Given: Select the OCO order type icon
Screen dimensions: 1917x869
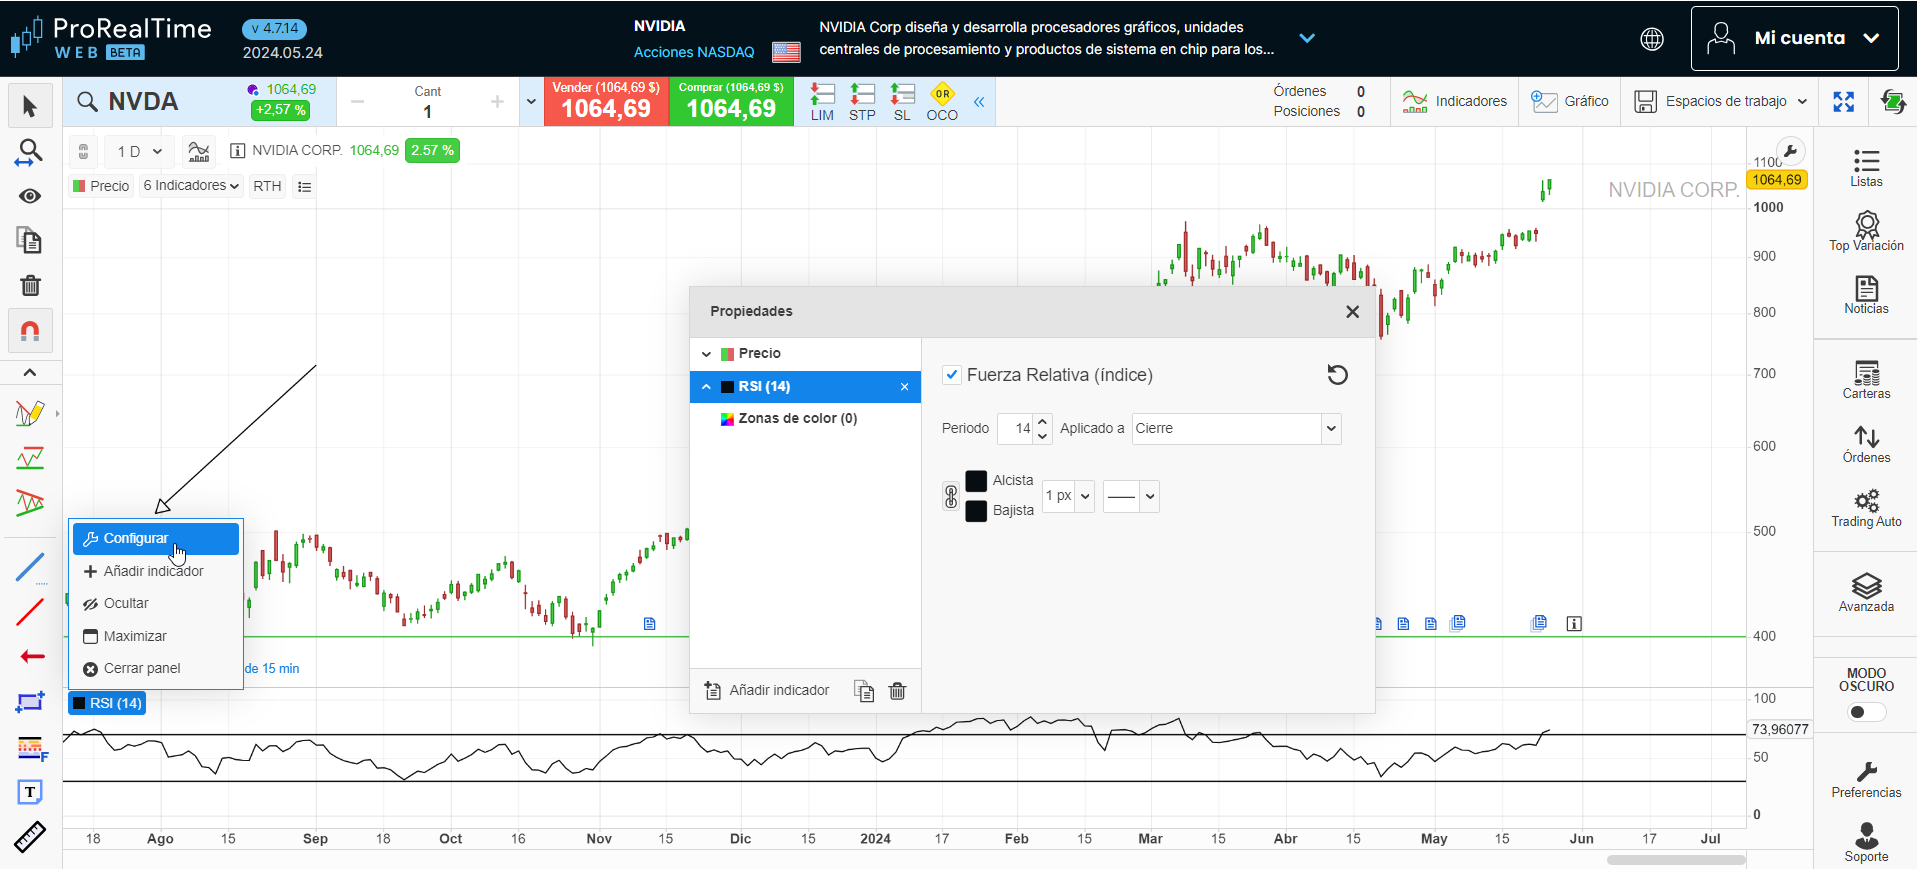Looking at the screenshot, I should click(941, 101).
